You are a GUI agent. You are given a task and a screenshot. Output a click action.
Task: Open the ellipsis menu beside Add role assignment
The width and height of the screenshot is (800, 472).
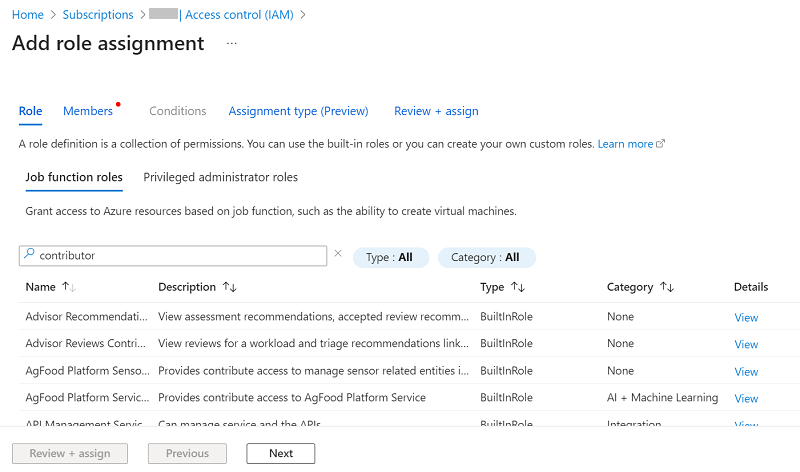(232, 44)
